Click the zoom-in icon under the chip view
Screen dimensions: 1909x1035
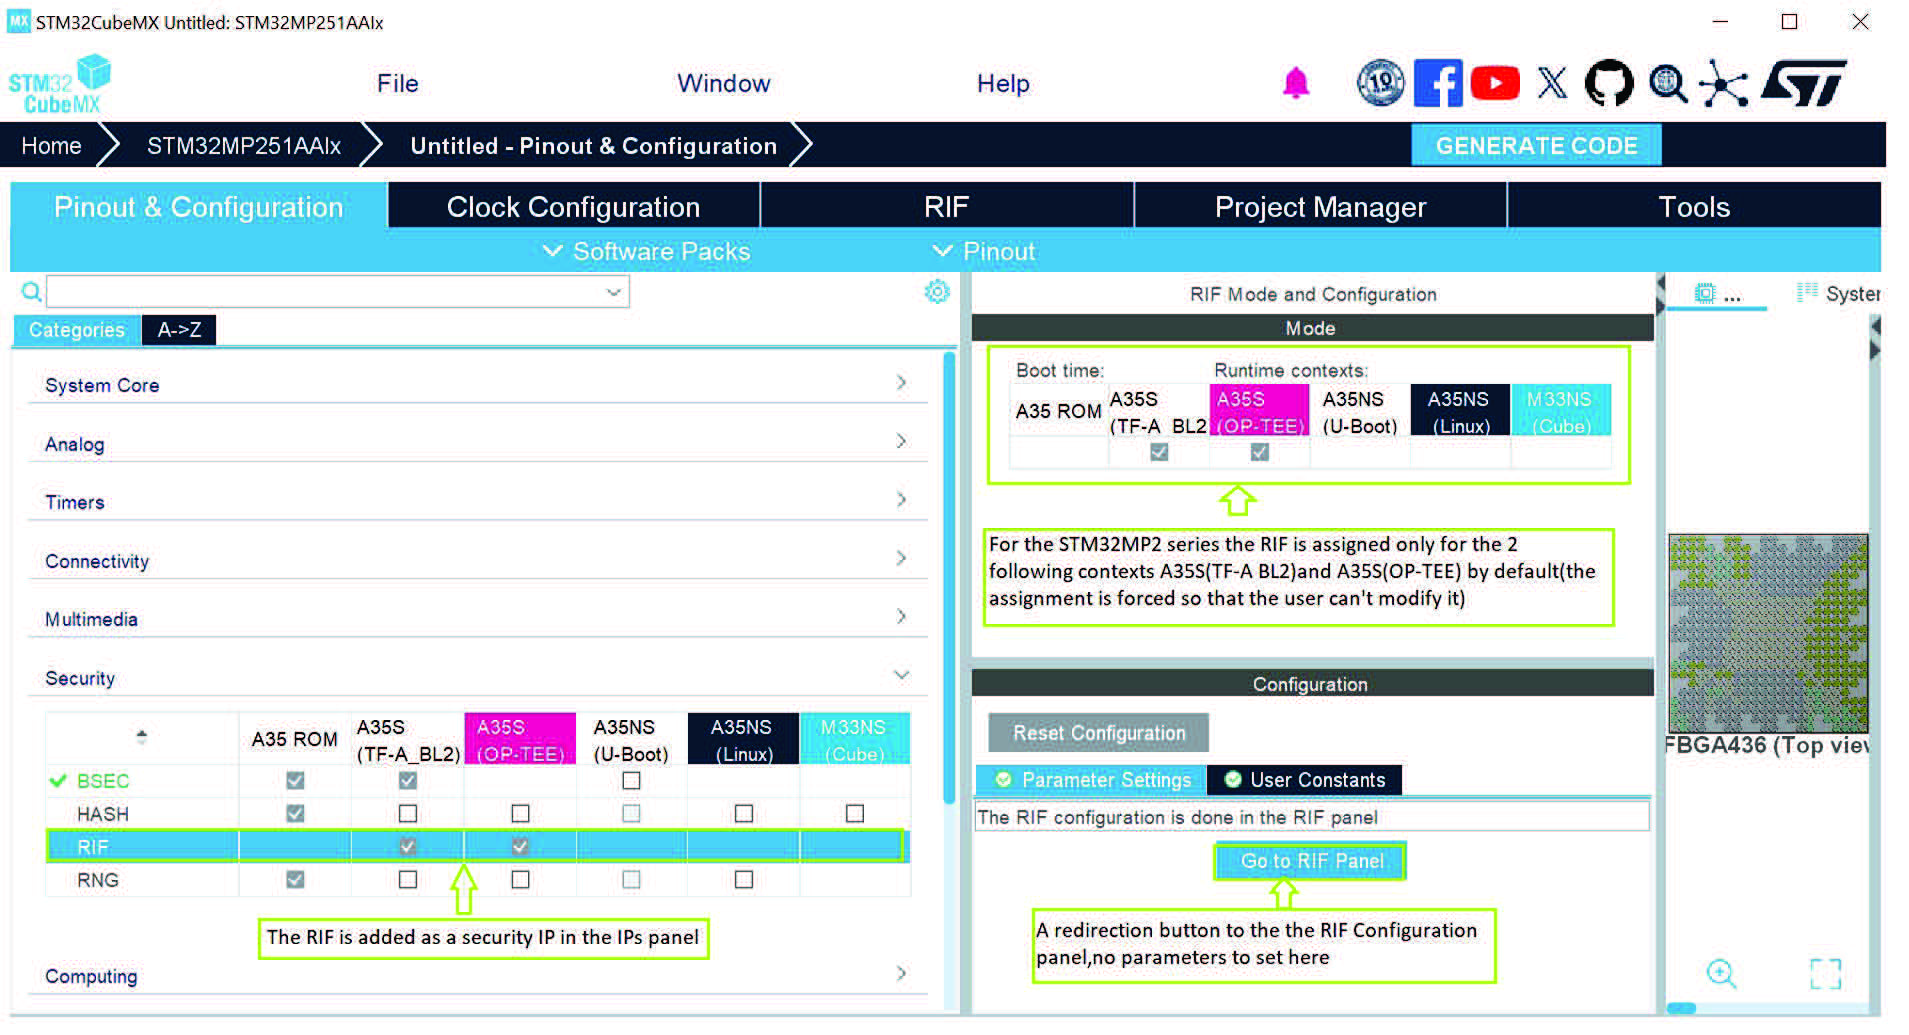coord(1721,973)
